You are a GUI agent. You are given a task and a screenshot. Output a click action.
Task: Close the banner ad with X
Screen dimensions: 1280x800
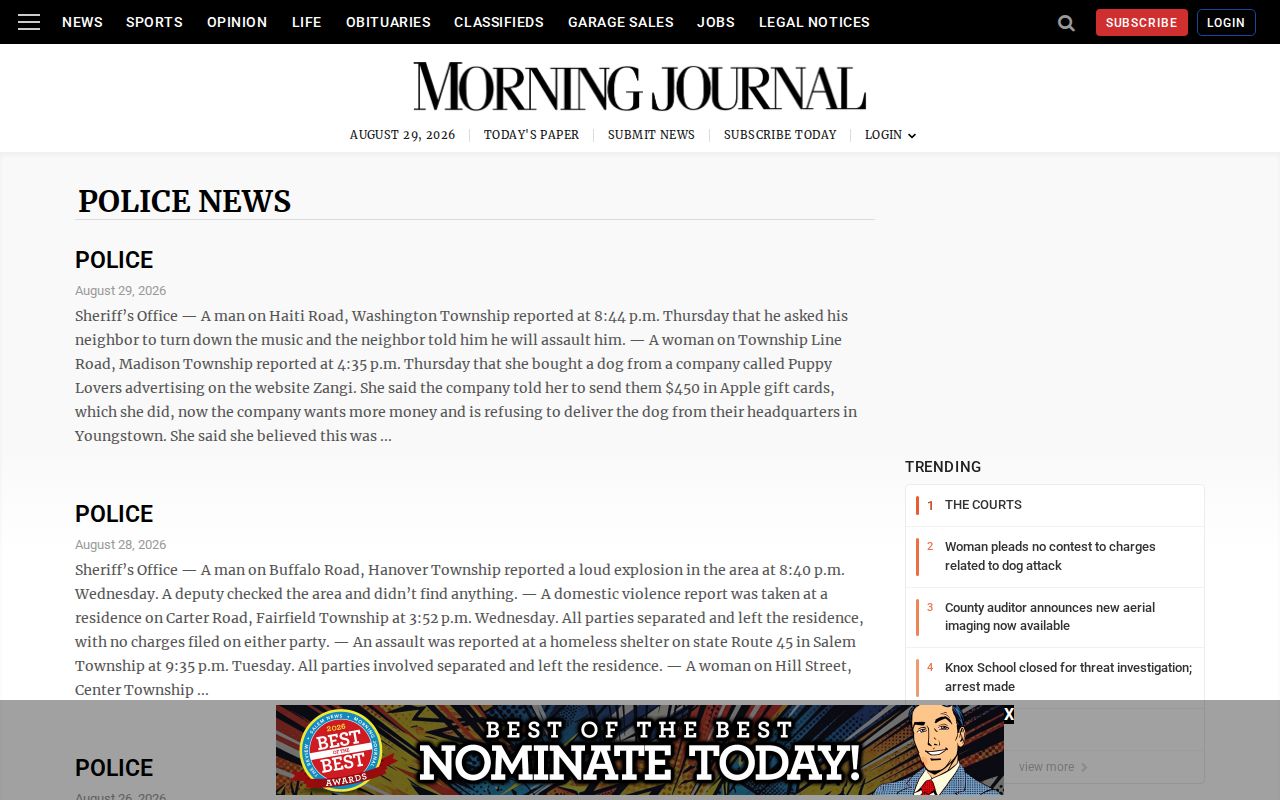pos(1008,714)
